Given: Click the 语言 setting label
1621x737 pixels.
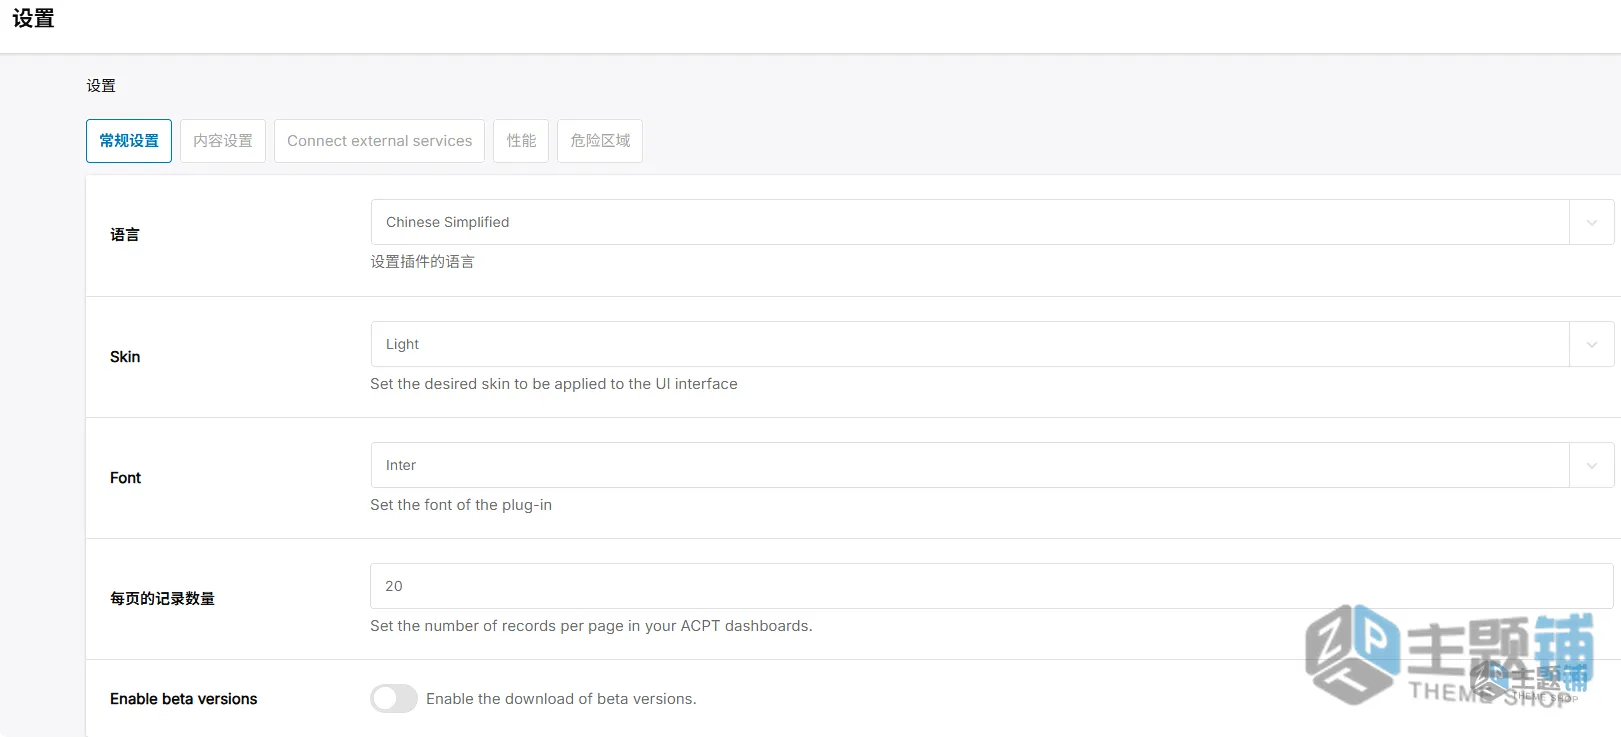Looking at the screenshot, I should click(x=125, y=235).
